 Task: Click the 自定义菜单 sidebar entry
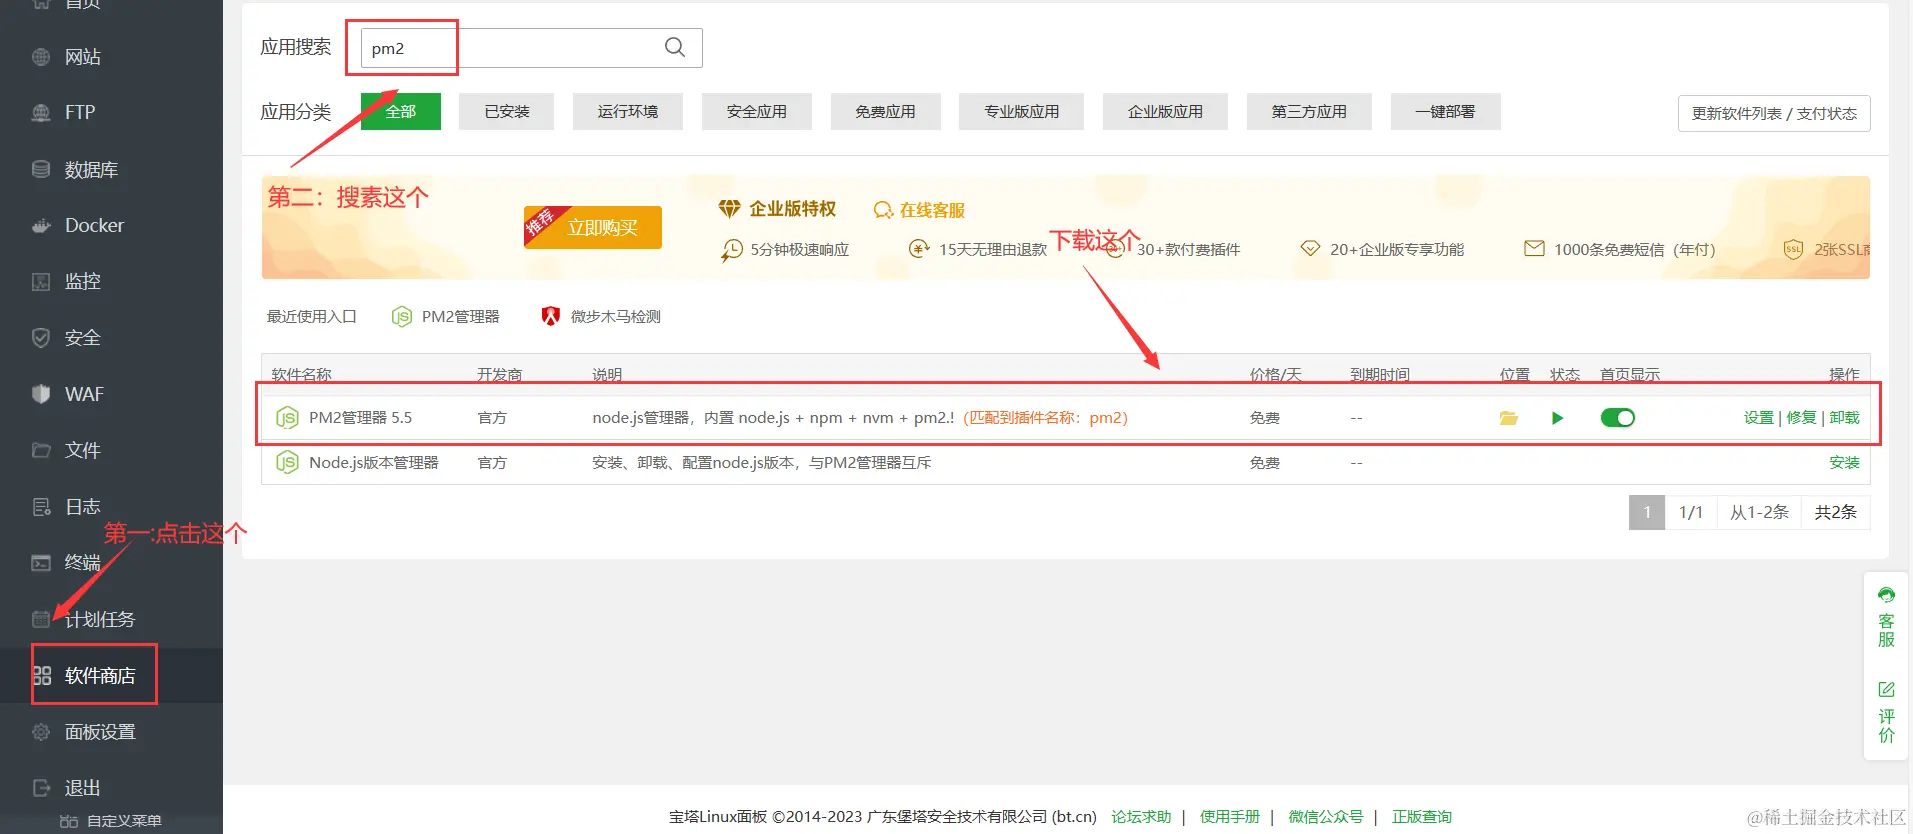coord(111,821)
